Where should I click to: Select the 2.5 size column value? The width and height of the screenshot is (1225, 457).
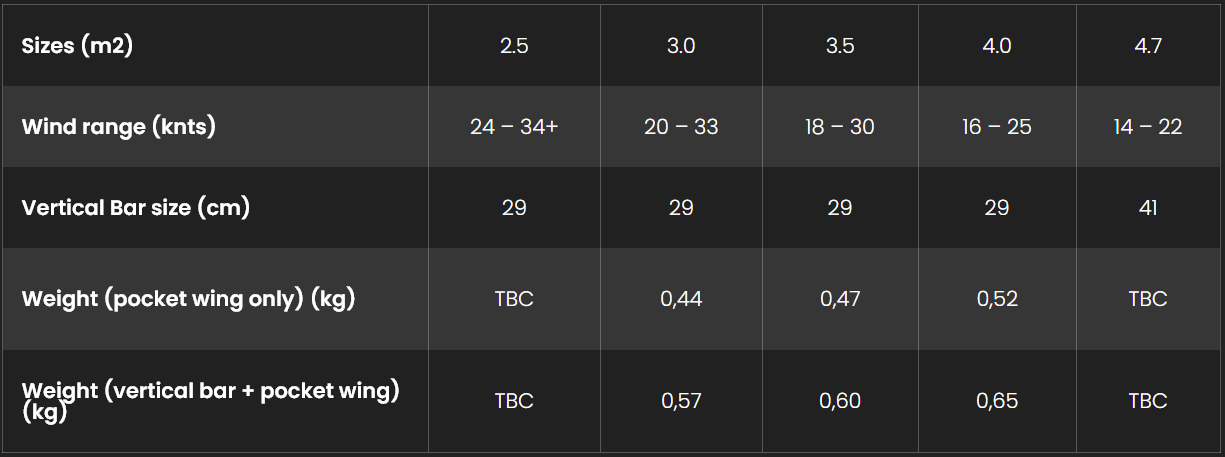pos(514,46)
